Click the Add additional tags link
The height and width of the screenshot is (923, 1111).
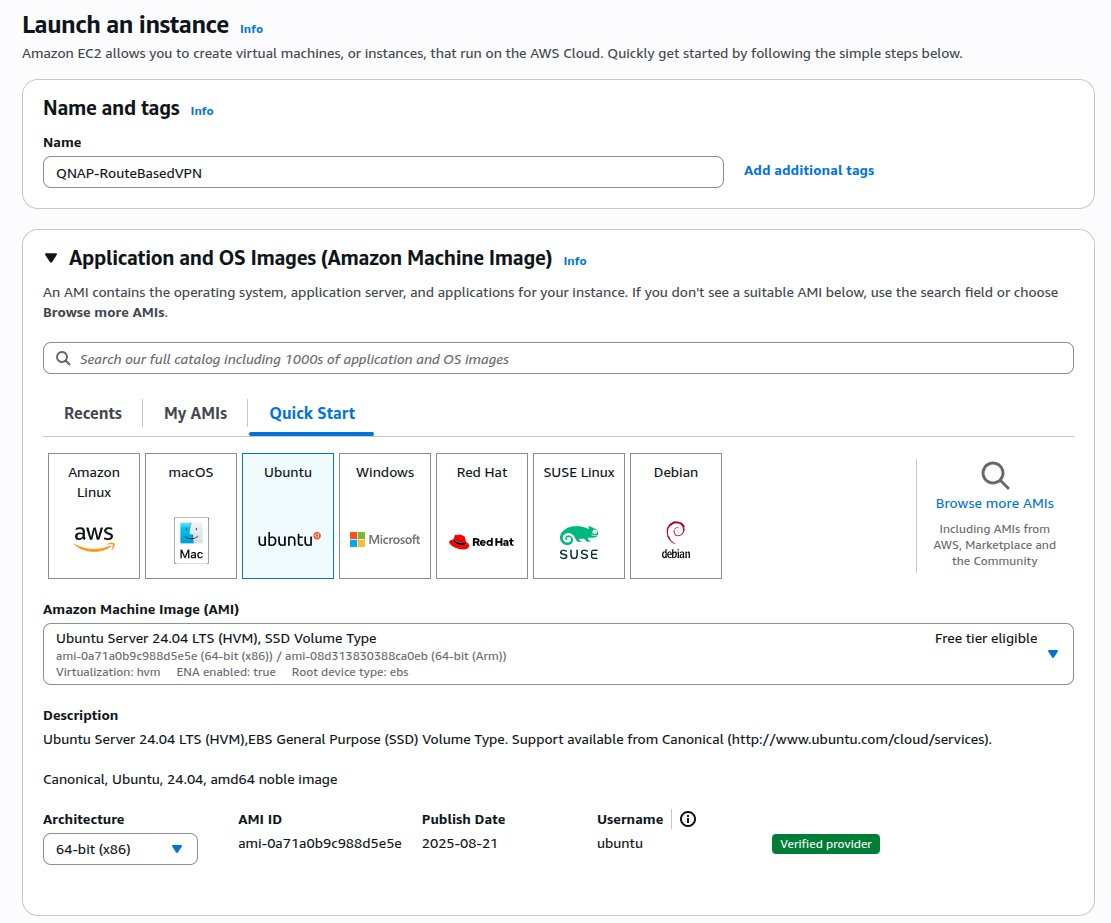click(x=808, y=171)
